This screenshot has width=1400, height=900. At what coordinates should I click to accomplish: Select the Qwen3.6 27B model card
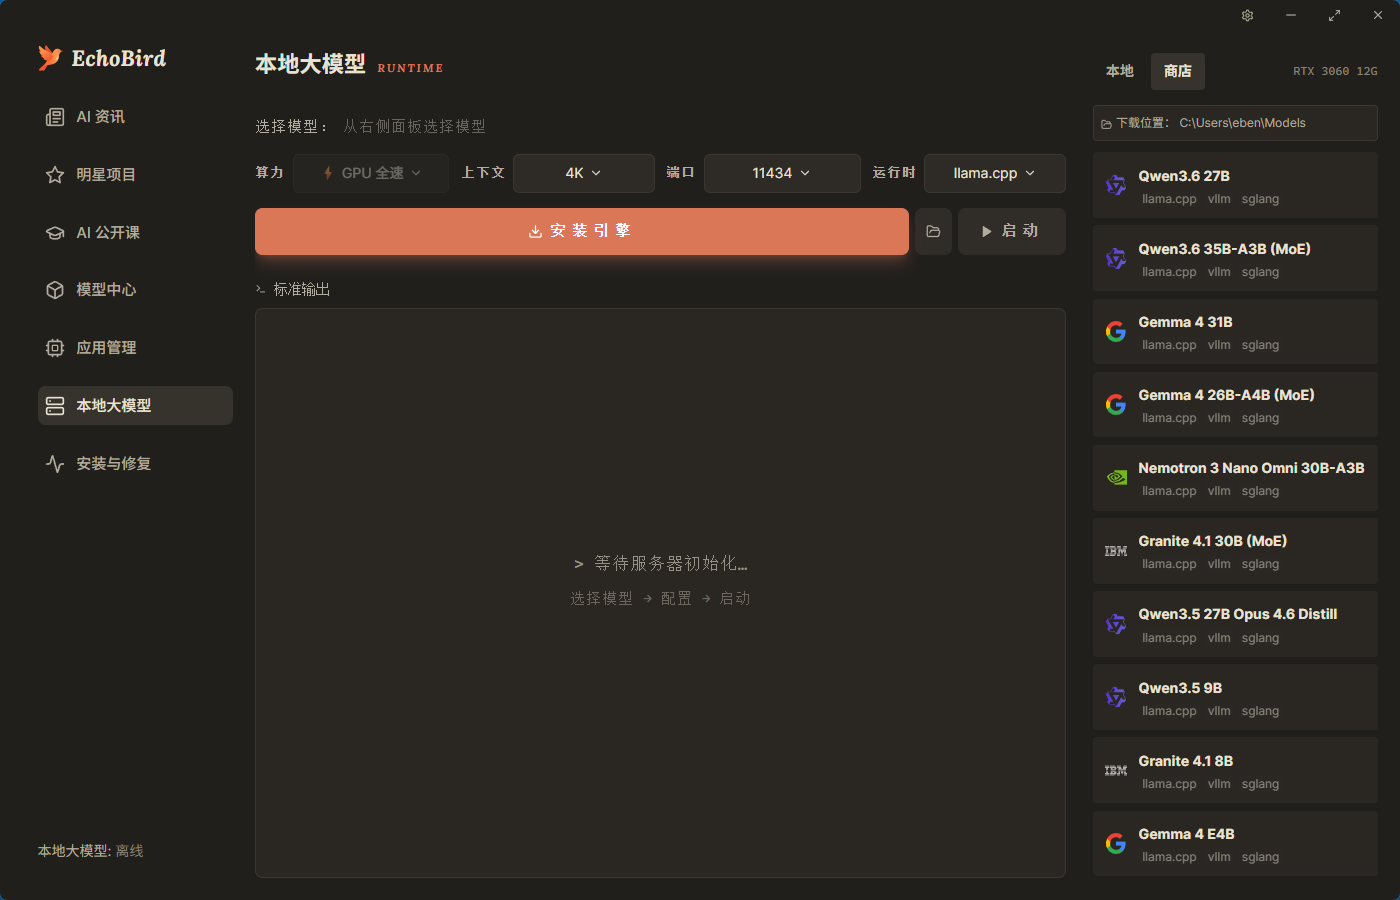(x=1235, y=185)
